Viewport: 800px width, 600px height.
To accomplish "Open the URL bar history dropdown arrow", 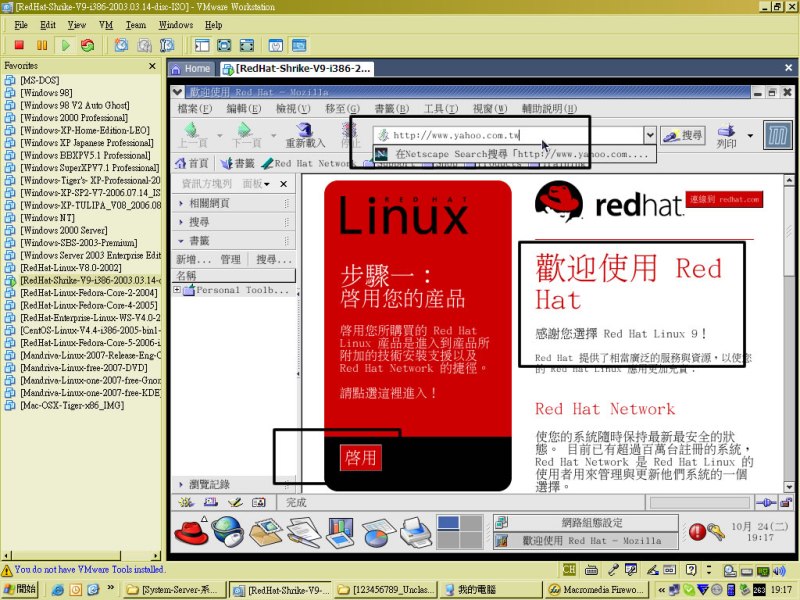I will 650,135.
